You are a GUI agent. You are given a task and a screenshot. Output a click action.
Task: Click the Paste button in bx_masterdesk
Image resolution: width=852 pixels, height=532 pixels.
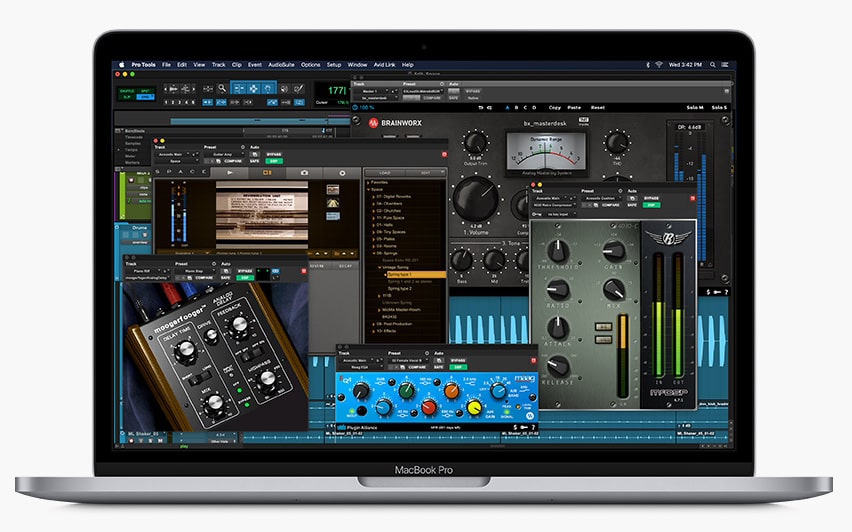click(576, 107)
